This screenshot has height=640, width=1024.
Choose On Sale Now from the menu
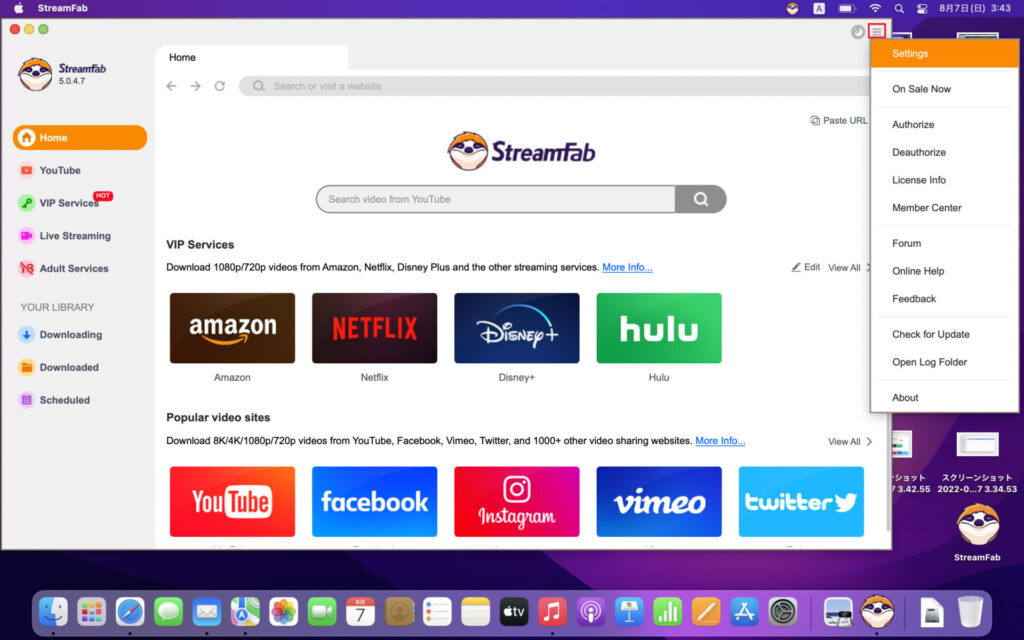coord(944,89)
